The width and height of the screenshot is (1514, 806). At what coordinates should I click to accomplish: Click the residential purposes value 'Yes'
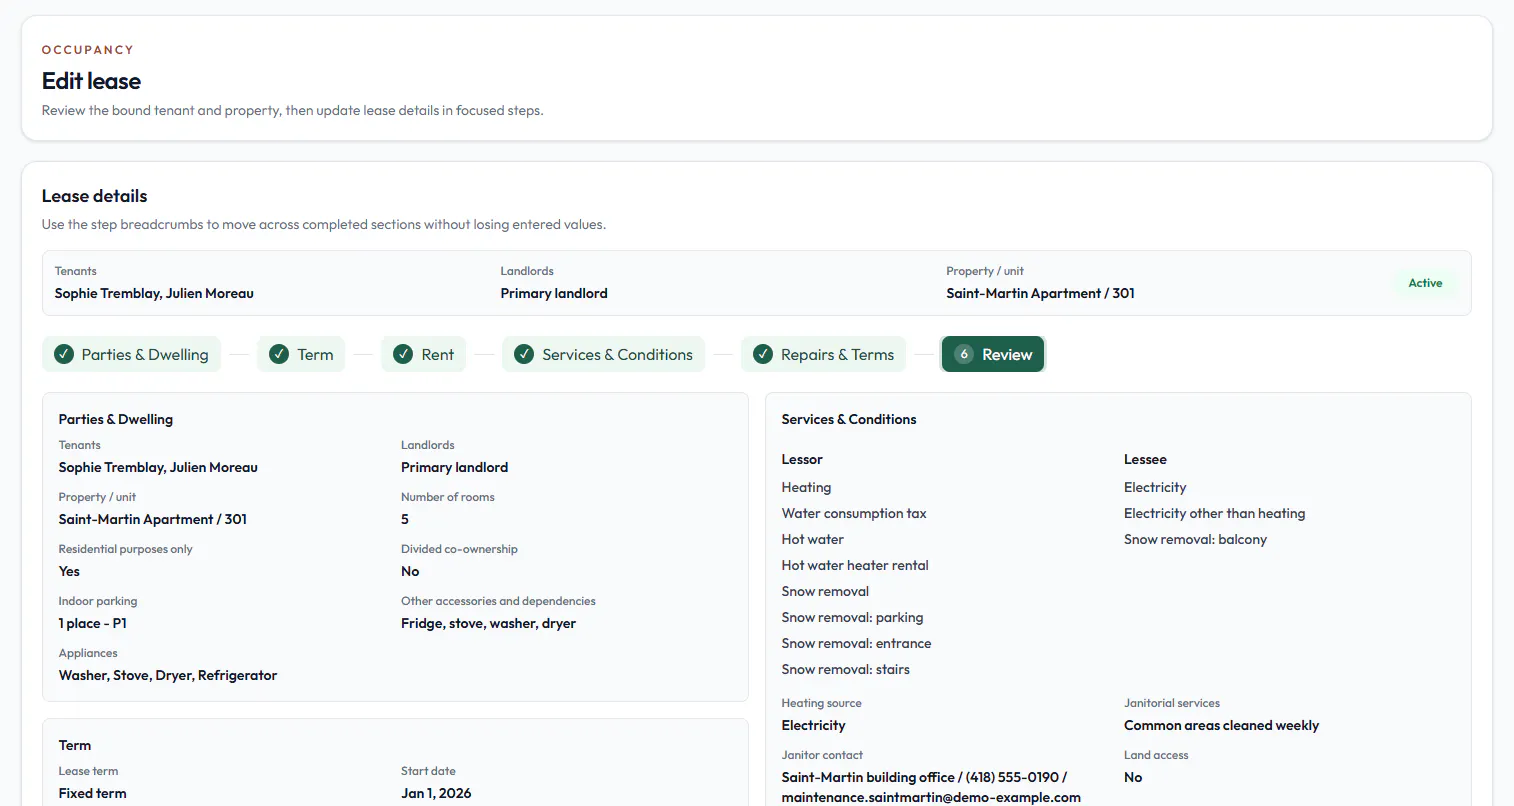tap(69, 571)
